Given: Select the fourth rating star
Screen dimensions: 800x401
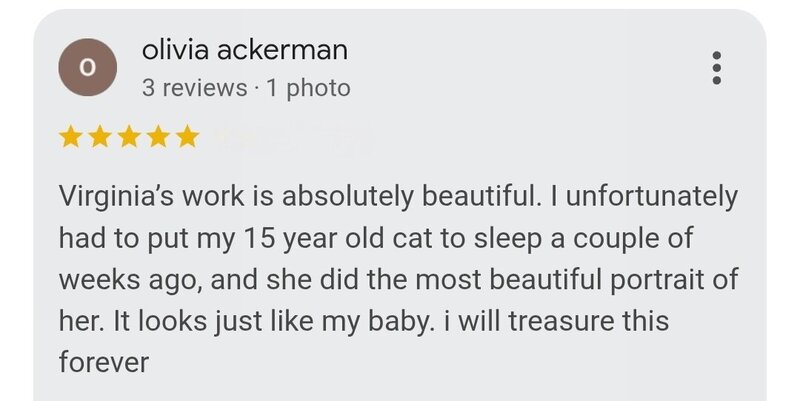Looking at the screenshot, I should pyautogui.click(x=158, y=137).
